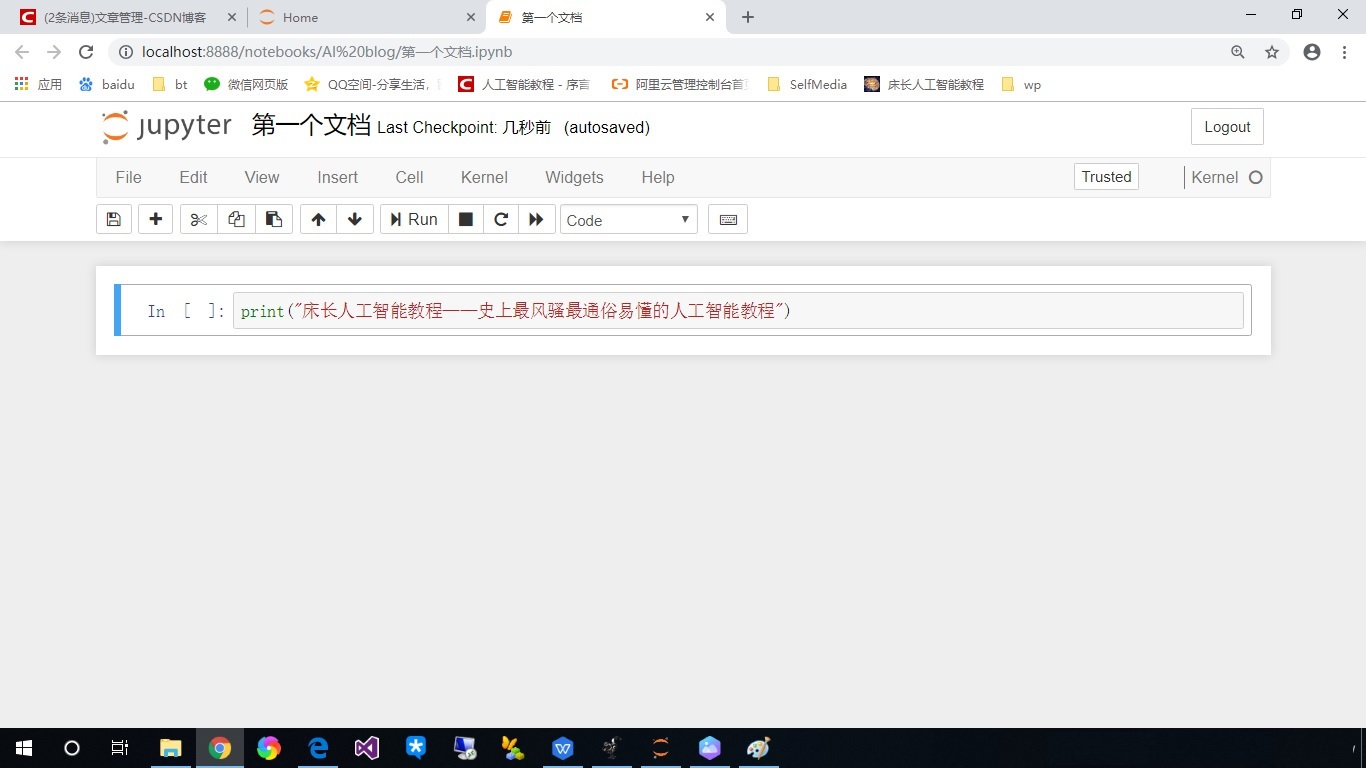This screenshot has width=1366, height=768.
Task: Interrupt the kernel with the stop icon
Action: click(466, 219)
